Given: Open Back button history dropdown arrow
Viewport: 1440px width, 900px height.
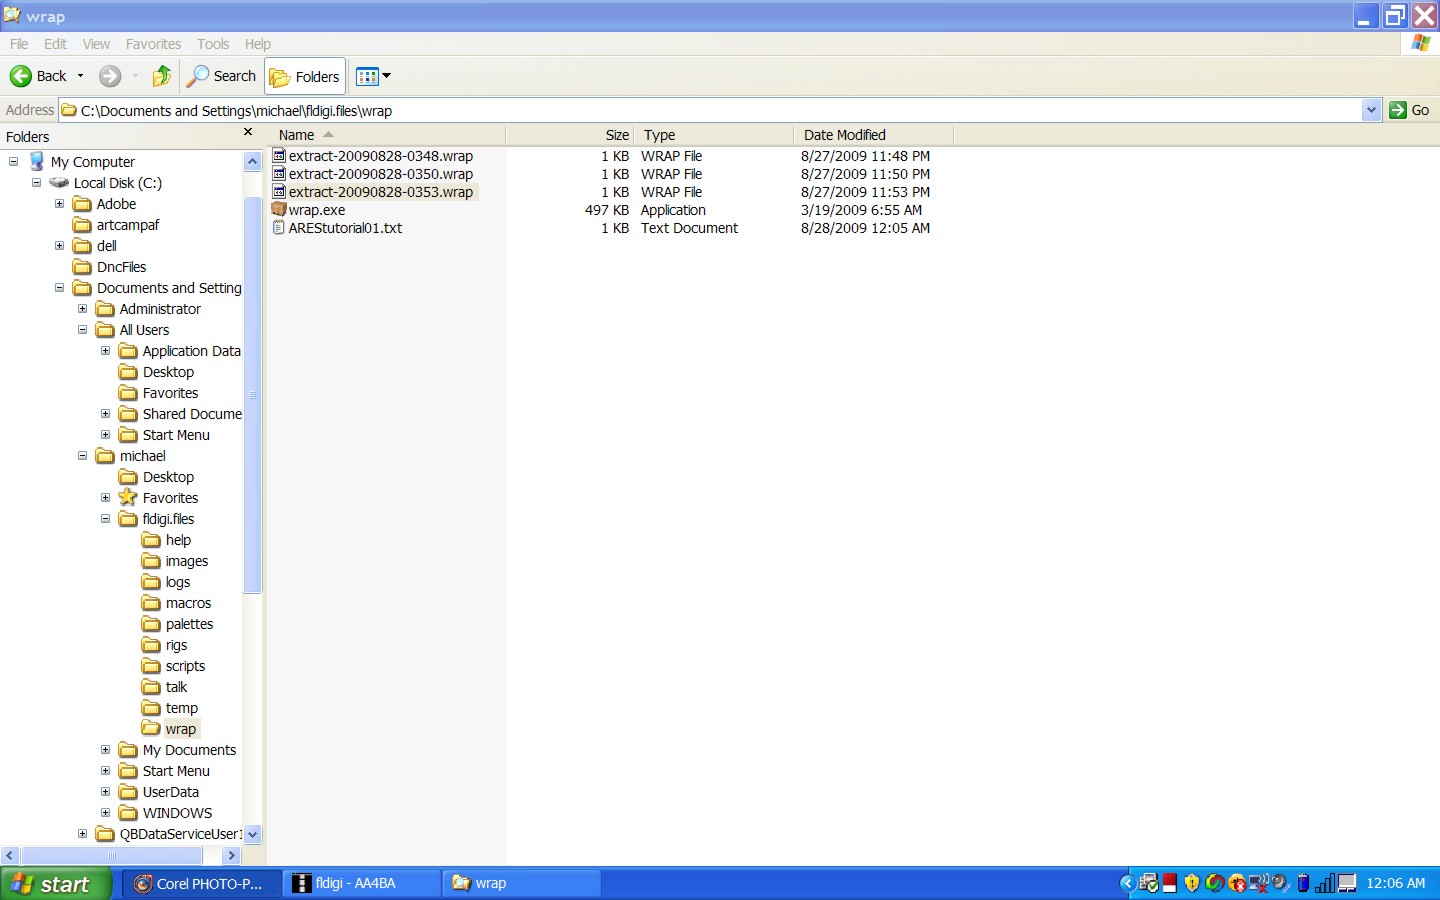Looking at the screenshot, I should 81,76.
